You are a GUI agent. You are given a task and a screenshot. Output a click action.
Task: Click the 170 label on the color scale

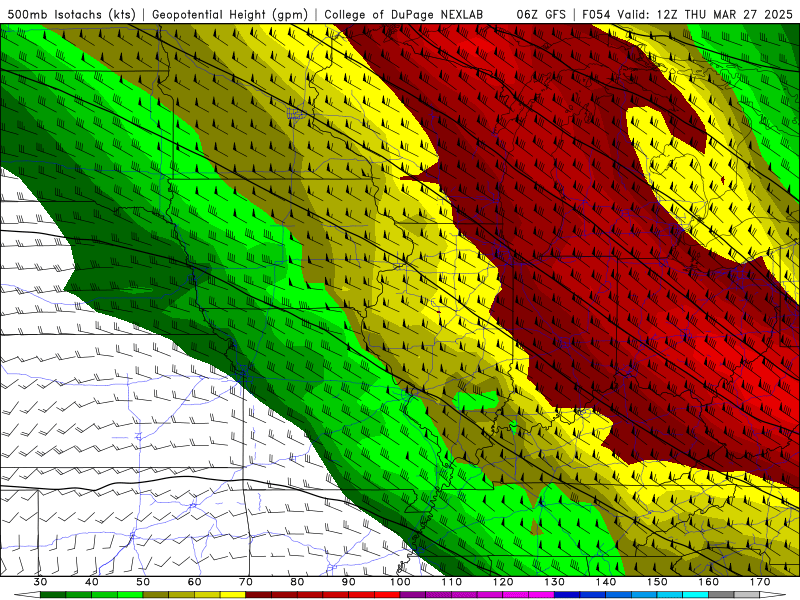point(760,582)
